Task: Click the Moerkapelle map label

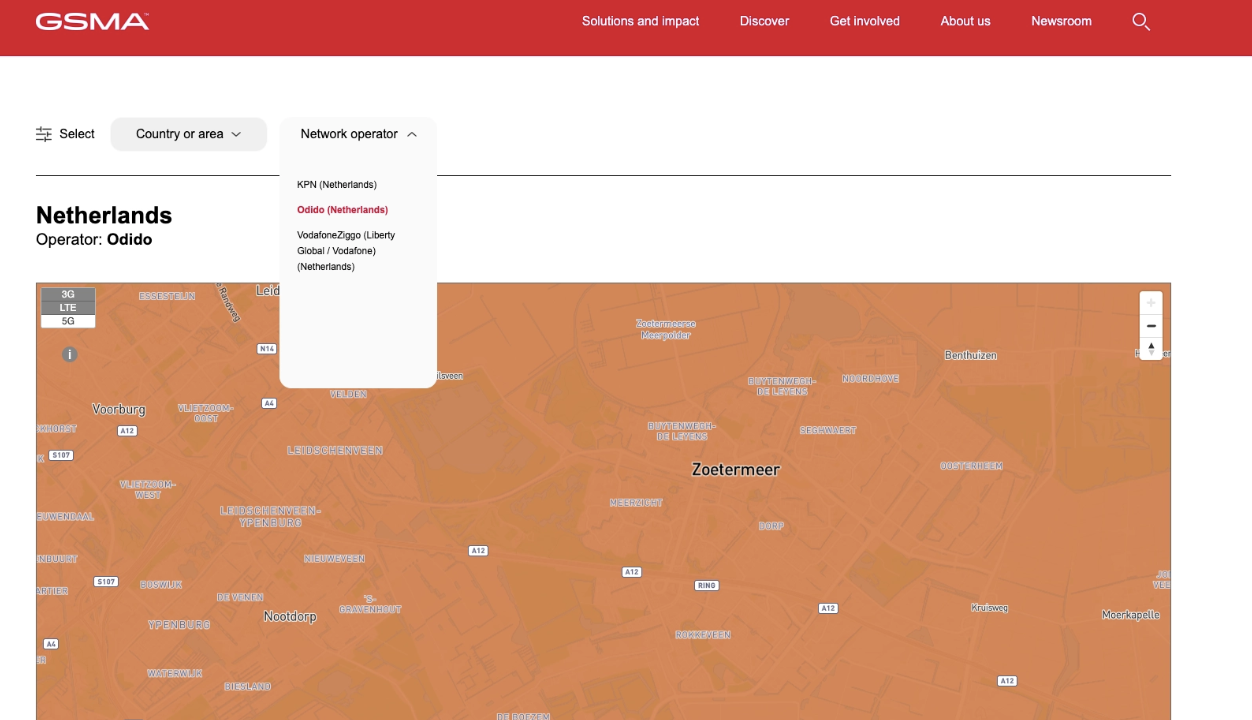Action: click(x=1131, y=615)
